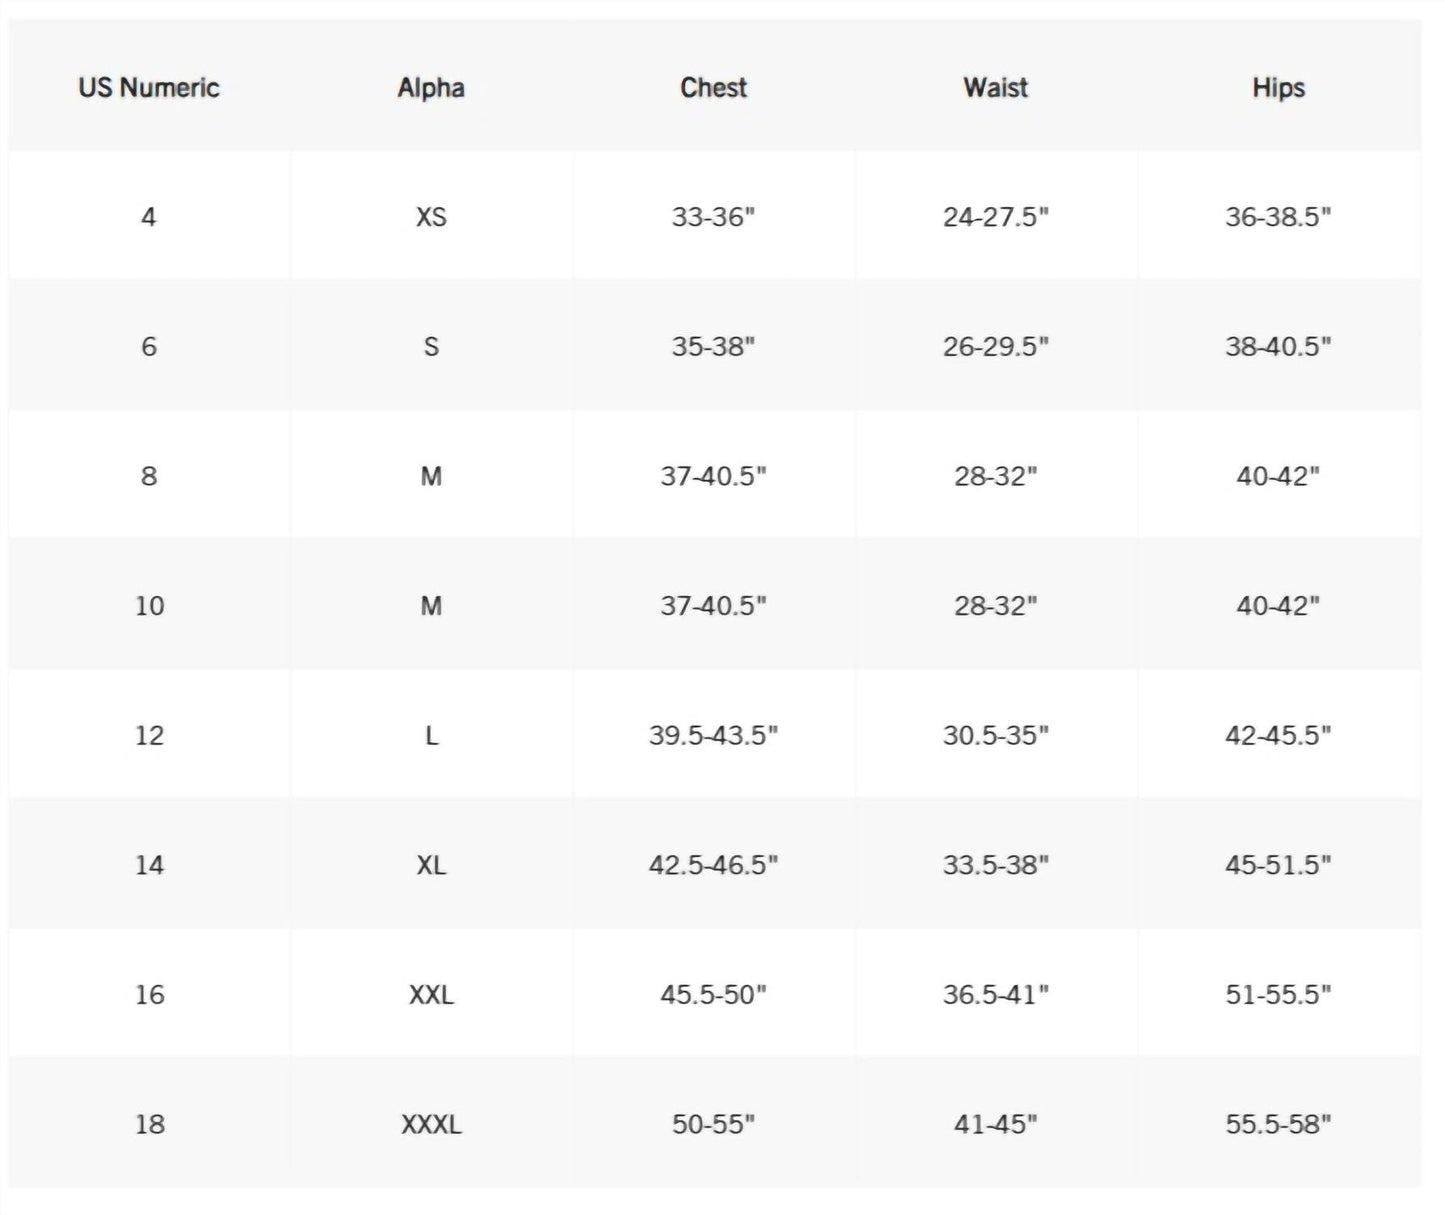Click chest measurement 39.5-43.5"
1445x1215 pixels.
[713, 736]
